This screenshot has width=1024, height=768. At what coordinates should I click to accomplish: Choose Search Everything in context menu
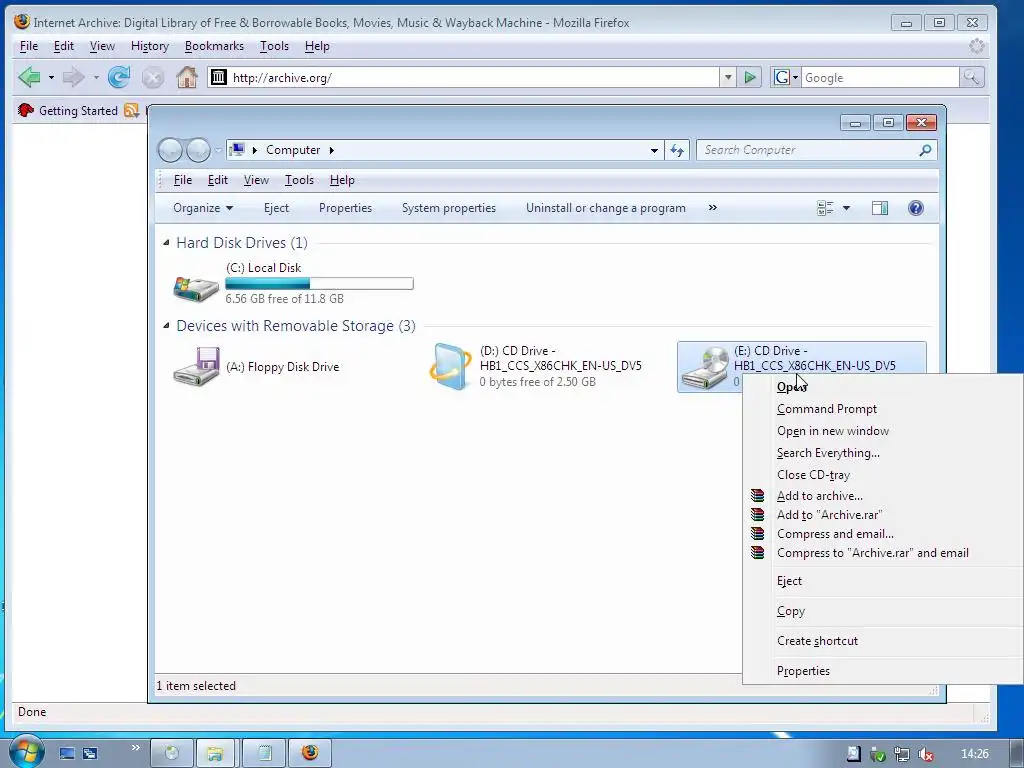click(882, 453)
